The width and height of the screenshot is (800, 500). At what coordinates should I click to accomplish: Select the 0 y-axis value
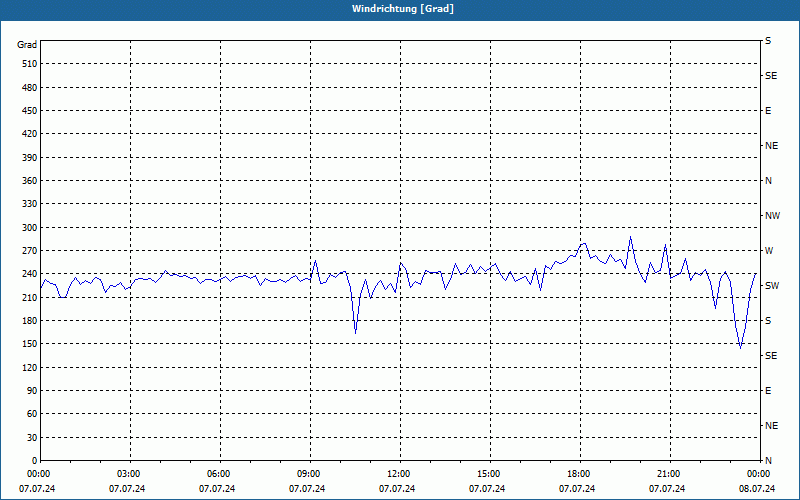35,460
